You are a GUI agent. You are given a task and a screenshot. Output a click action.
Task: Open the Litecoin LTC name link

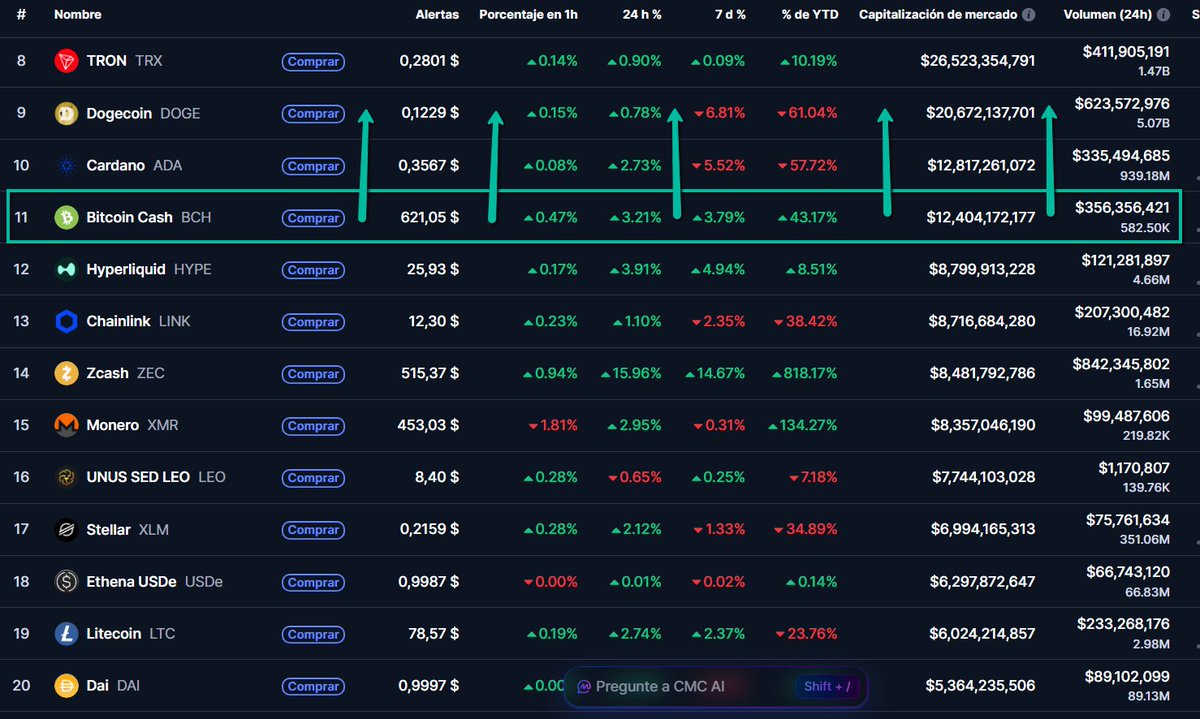pyautogui.click(x=130, y=633)
